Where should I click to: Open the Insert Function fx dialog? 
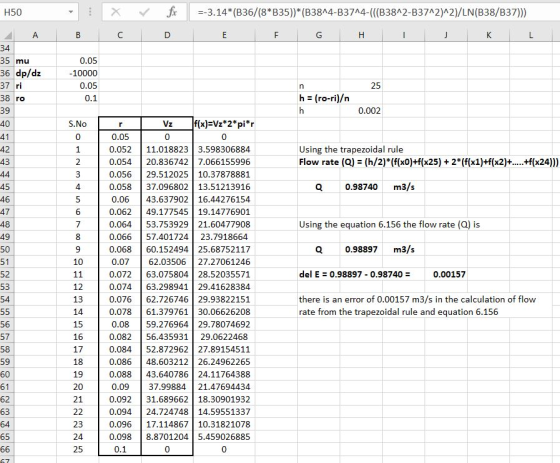pyautogui.click(x=172, y=12)
